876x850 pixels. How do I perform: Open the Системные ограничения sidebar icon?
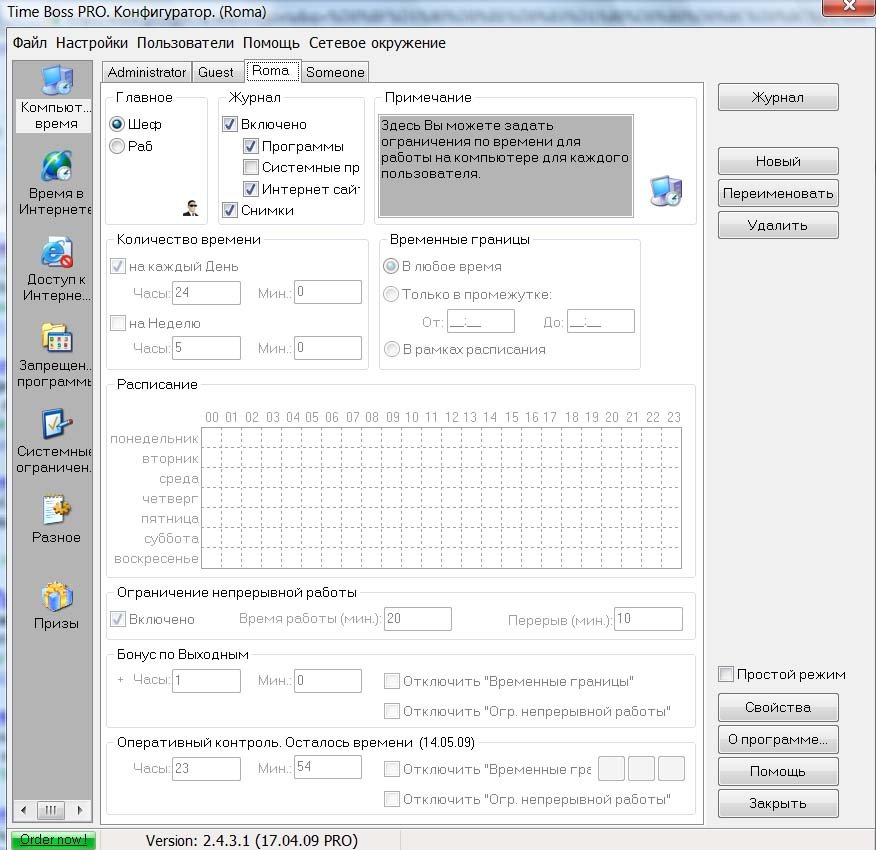coord(56,424)
